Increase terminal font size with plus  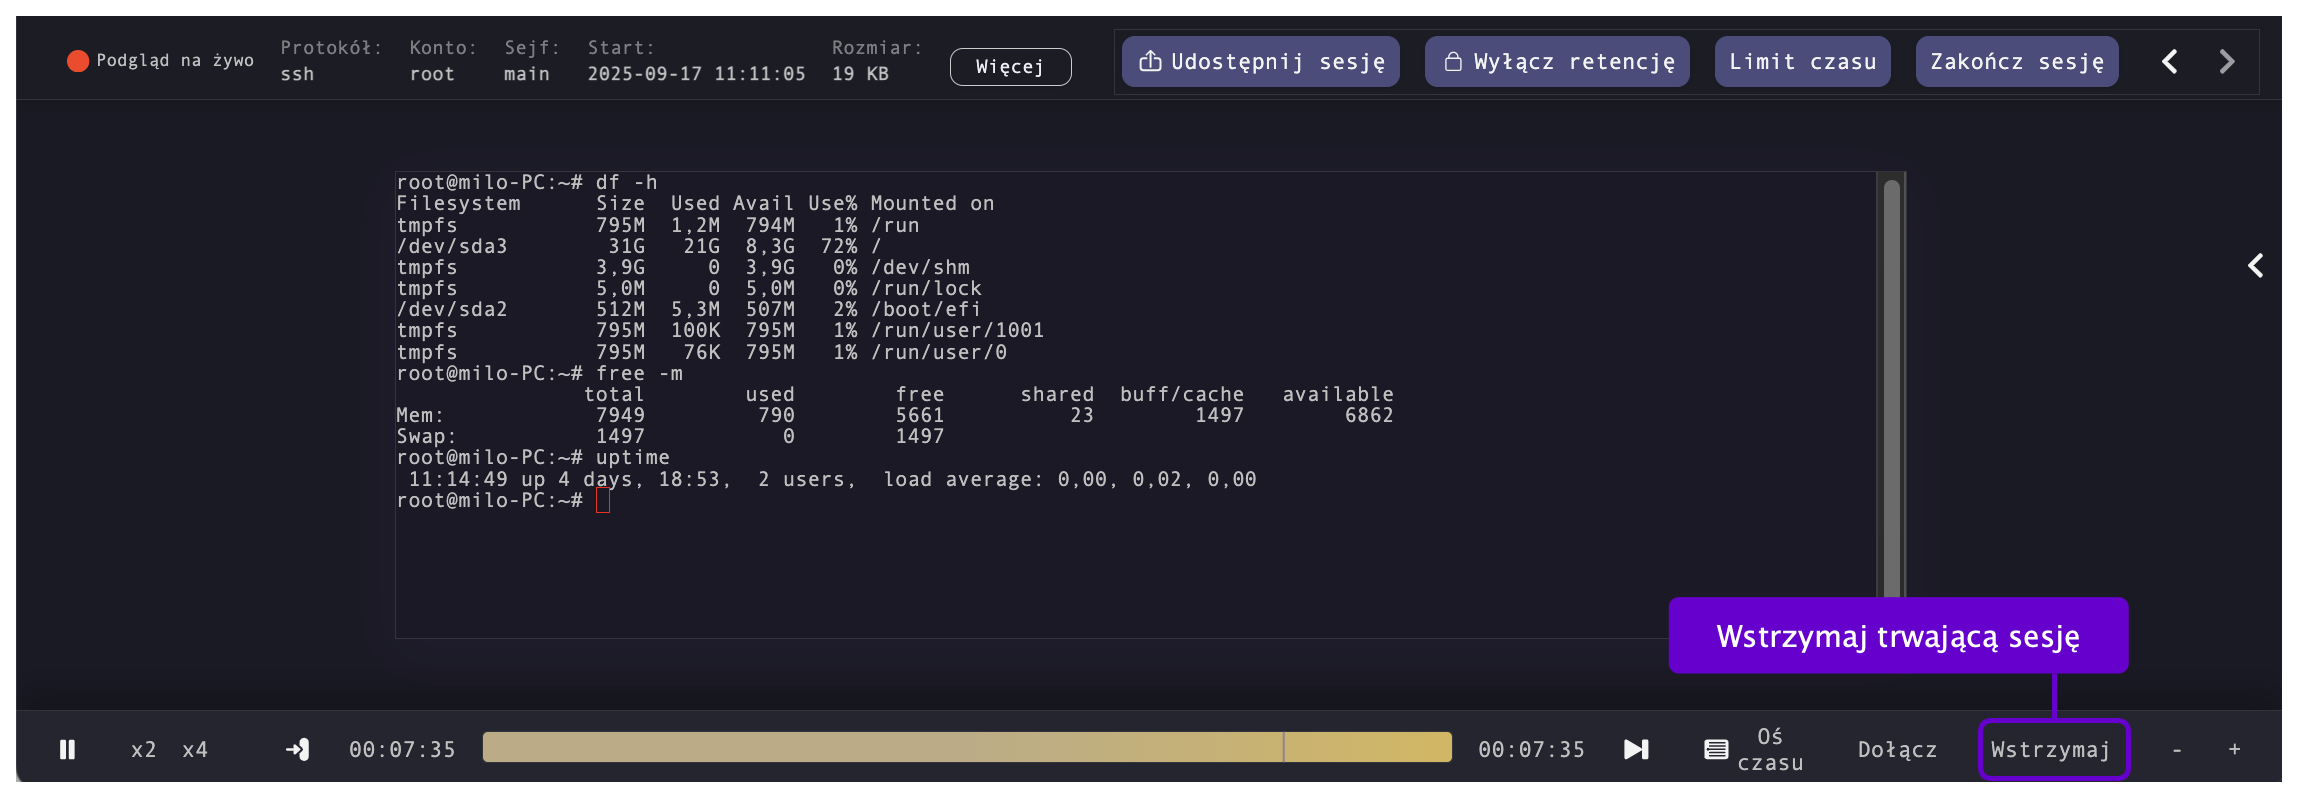coord(2234,750)
